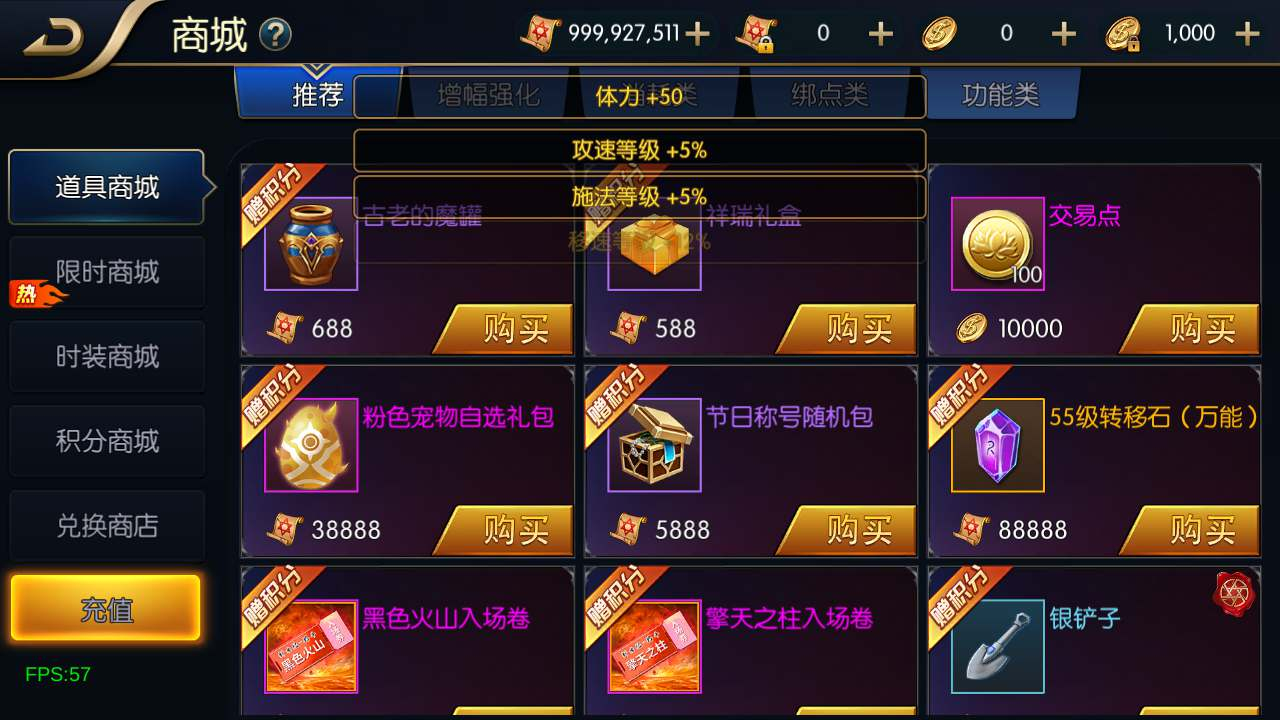1280x720 pixels.
Task: Open the 积分商城 sidebar section
Action: [107, 441]
